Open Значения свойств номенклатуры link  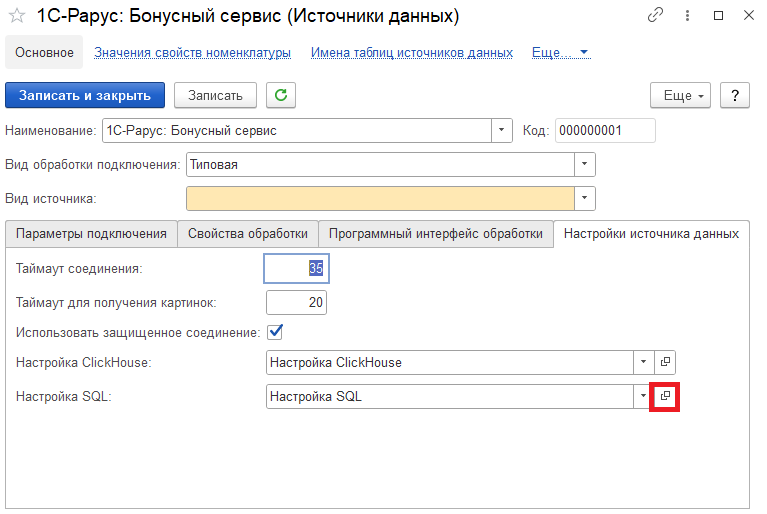point(192,52)
